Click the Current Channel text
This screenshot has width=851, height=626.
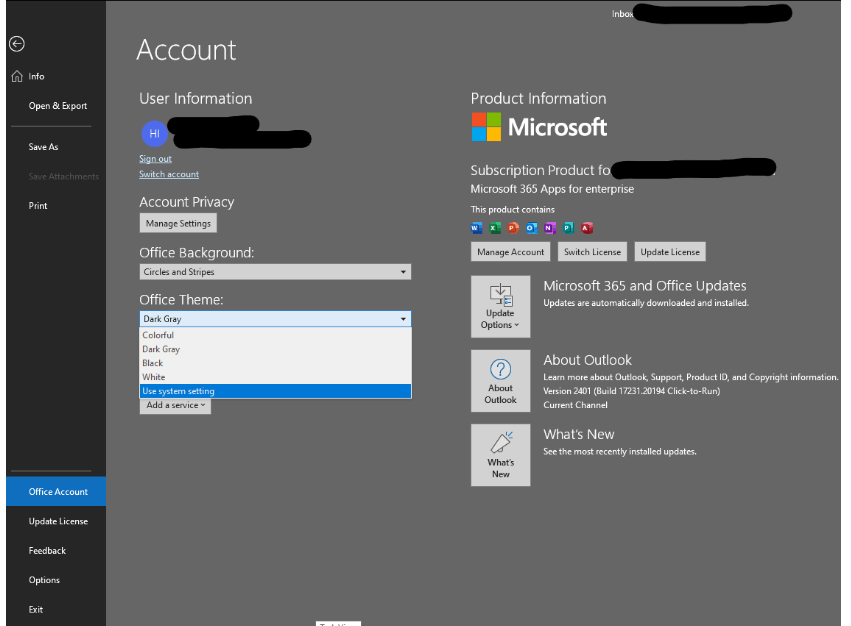point(575,405)
